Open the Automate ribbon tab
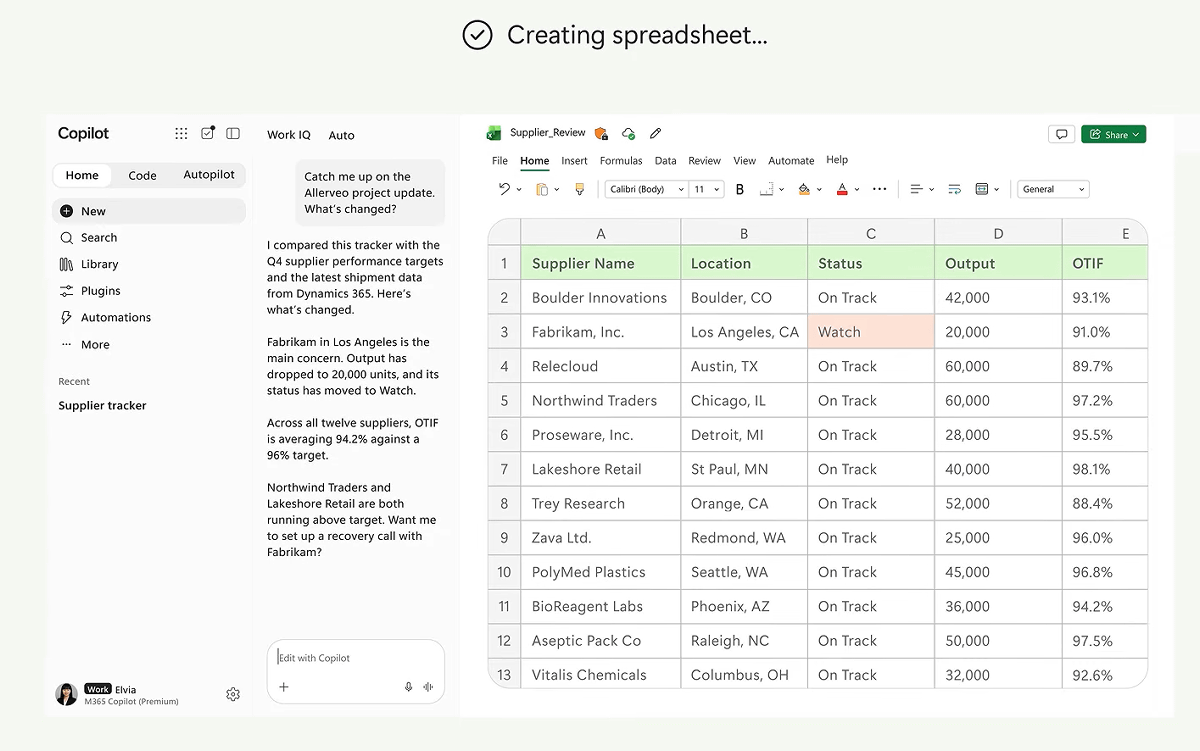 pyautogui.click(x=791, y=160)
